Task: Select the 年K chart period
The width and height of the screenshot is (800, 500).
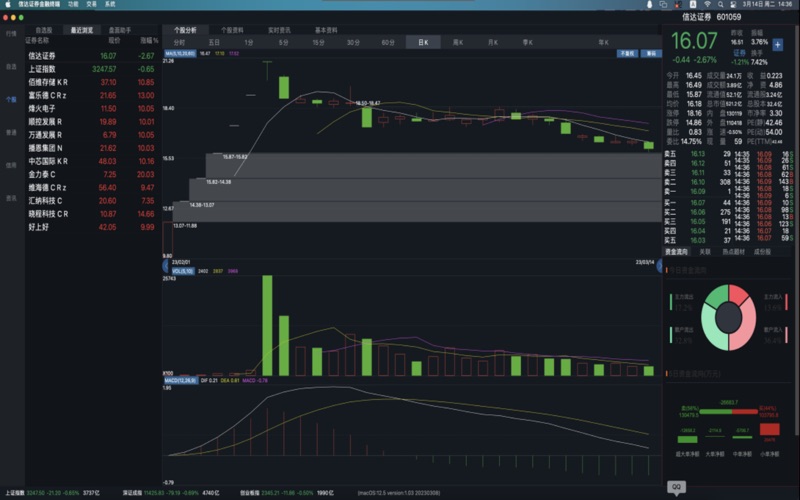Action: 604,42
